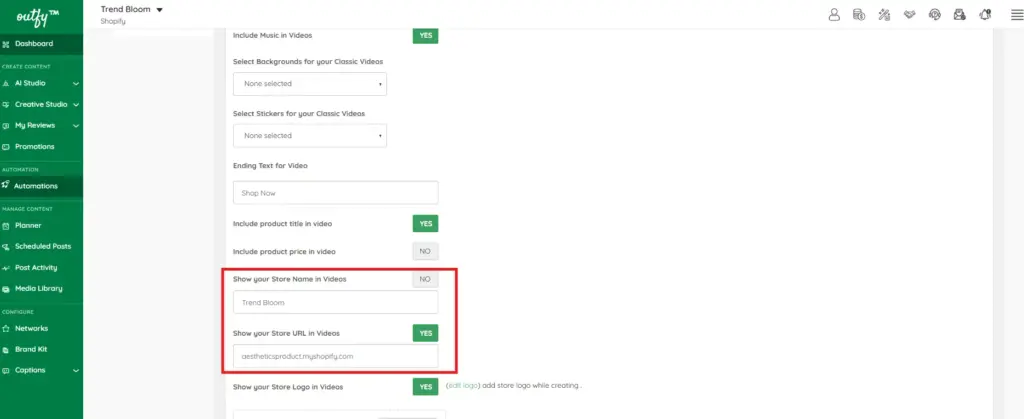The height and width of the screenshot is (419, 1024).
Task: Toggle Include Music in Videos
Action: point(425,35)
